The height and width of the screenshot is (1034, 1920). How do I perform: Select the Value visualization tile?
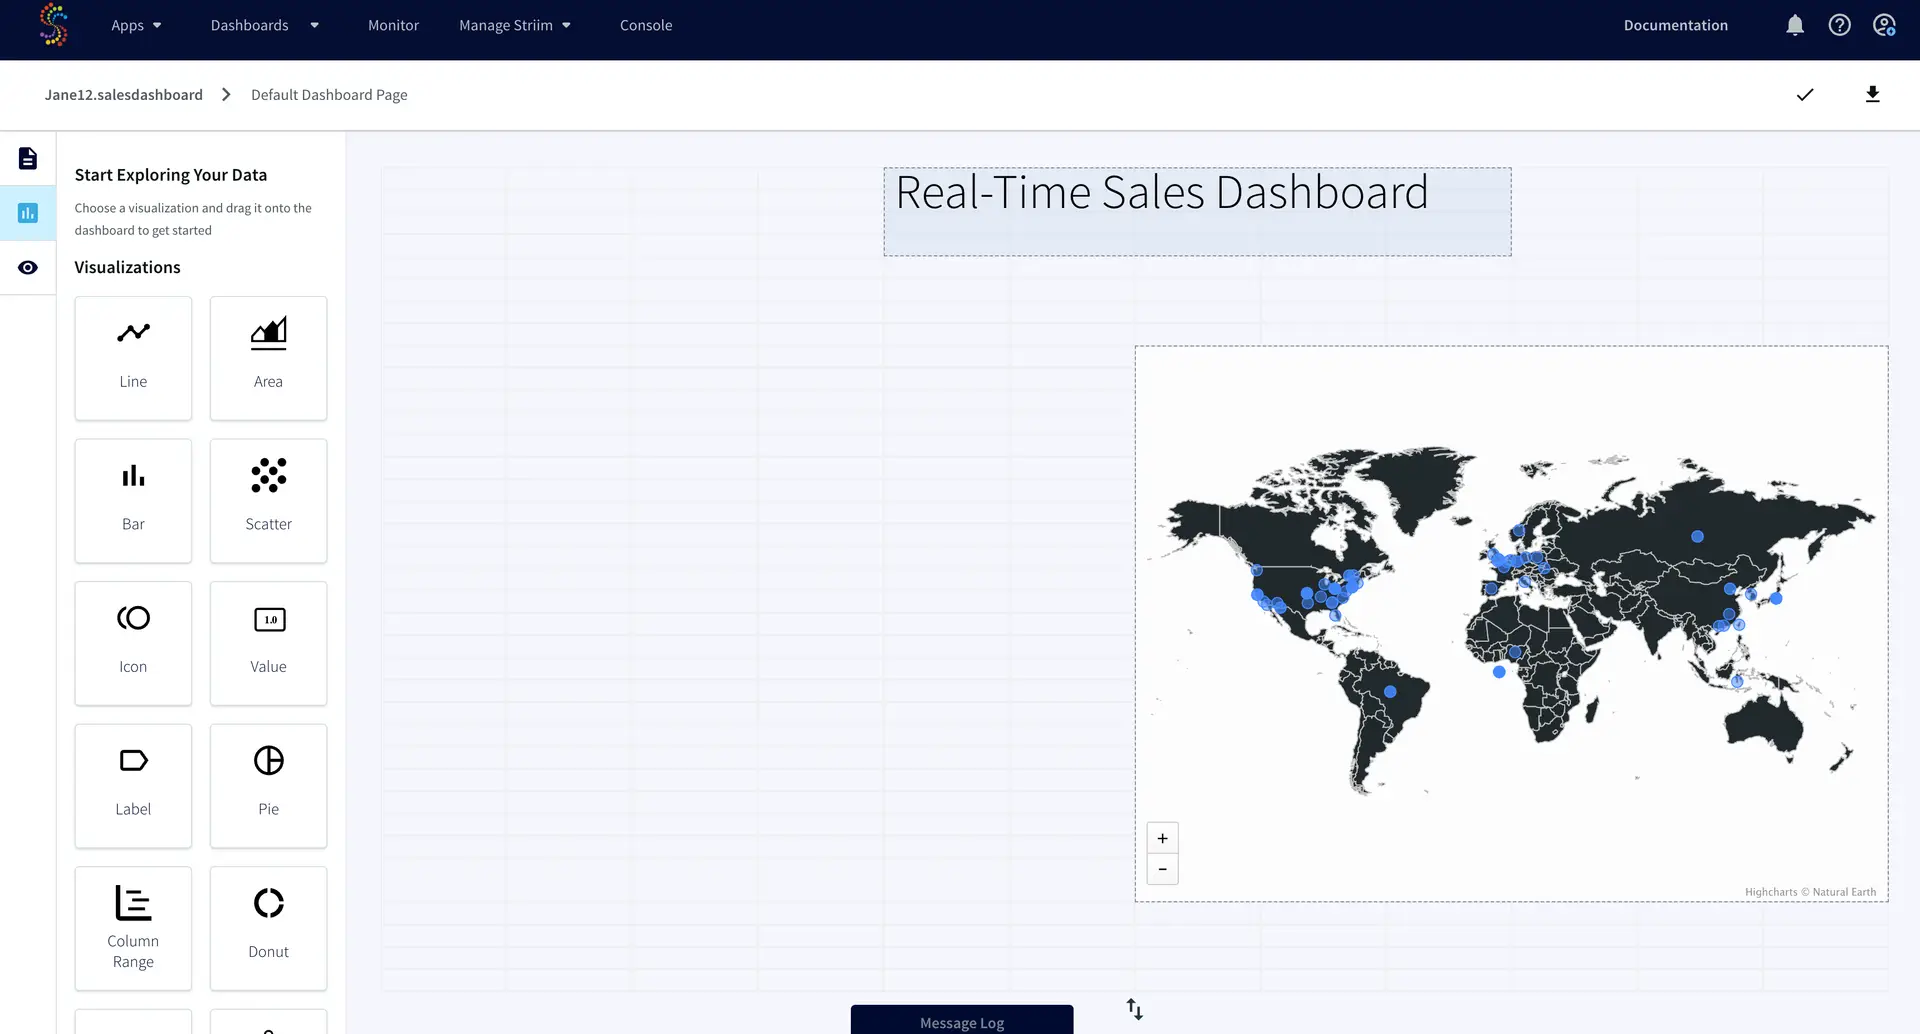[268, 643]
